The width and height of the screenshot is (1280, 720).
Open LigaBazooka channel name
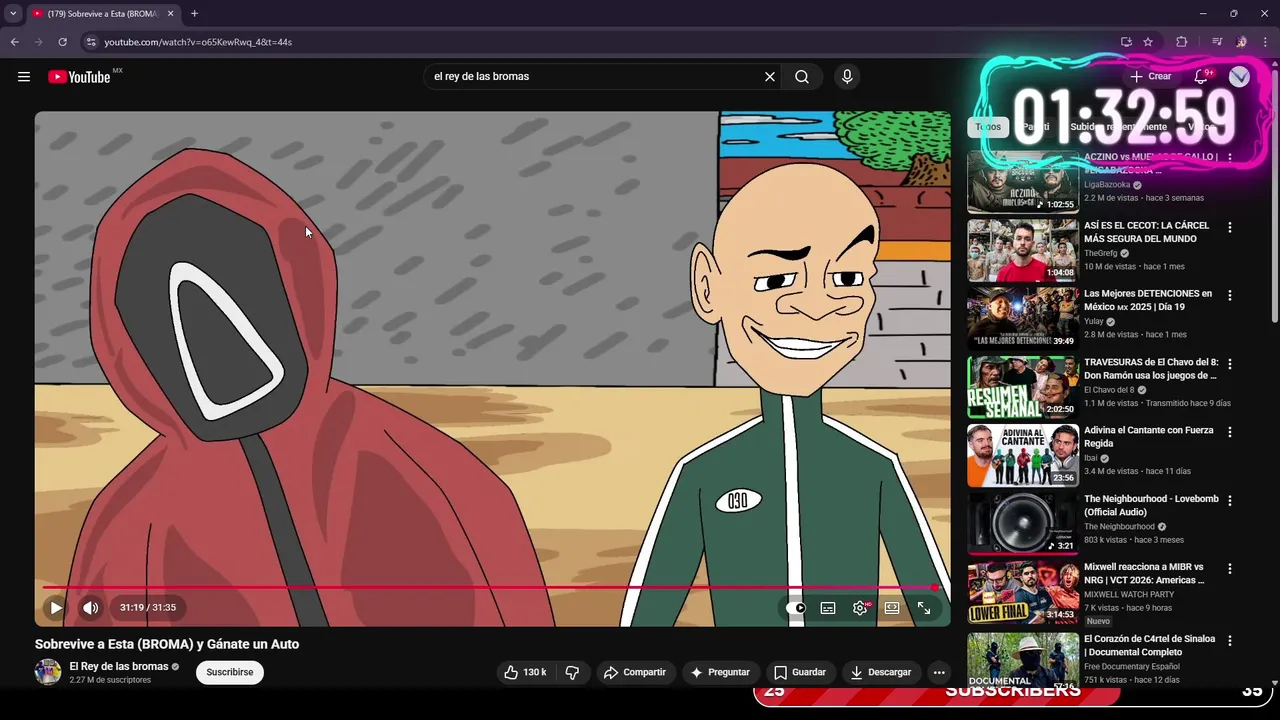pos(1107,185)
